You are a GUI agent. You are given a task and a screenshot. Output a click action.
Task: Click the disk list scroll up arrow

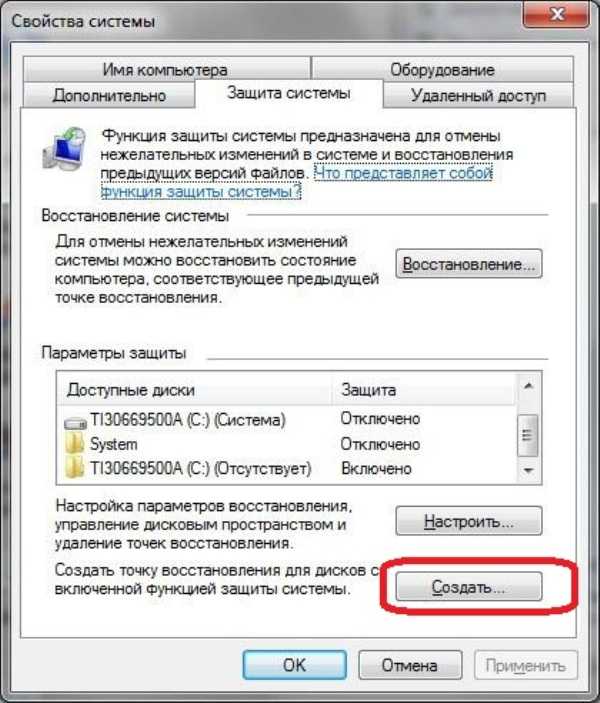529,386
